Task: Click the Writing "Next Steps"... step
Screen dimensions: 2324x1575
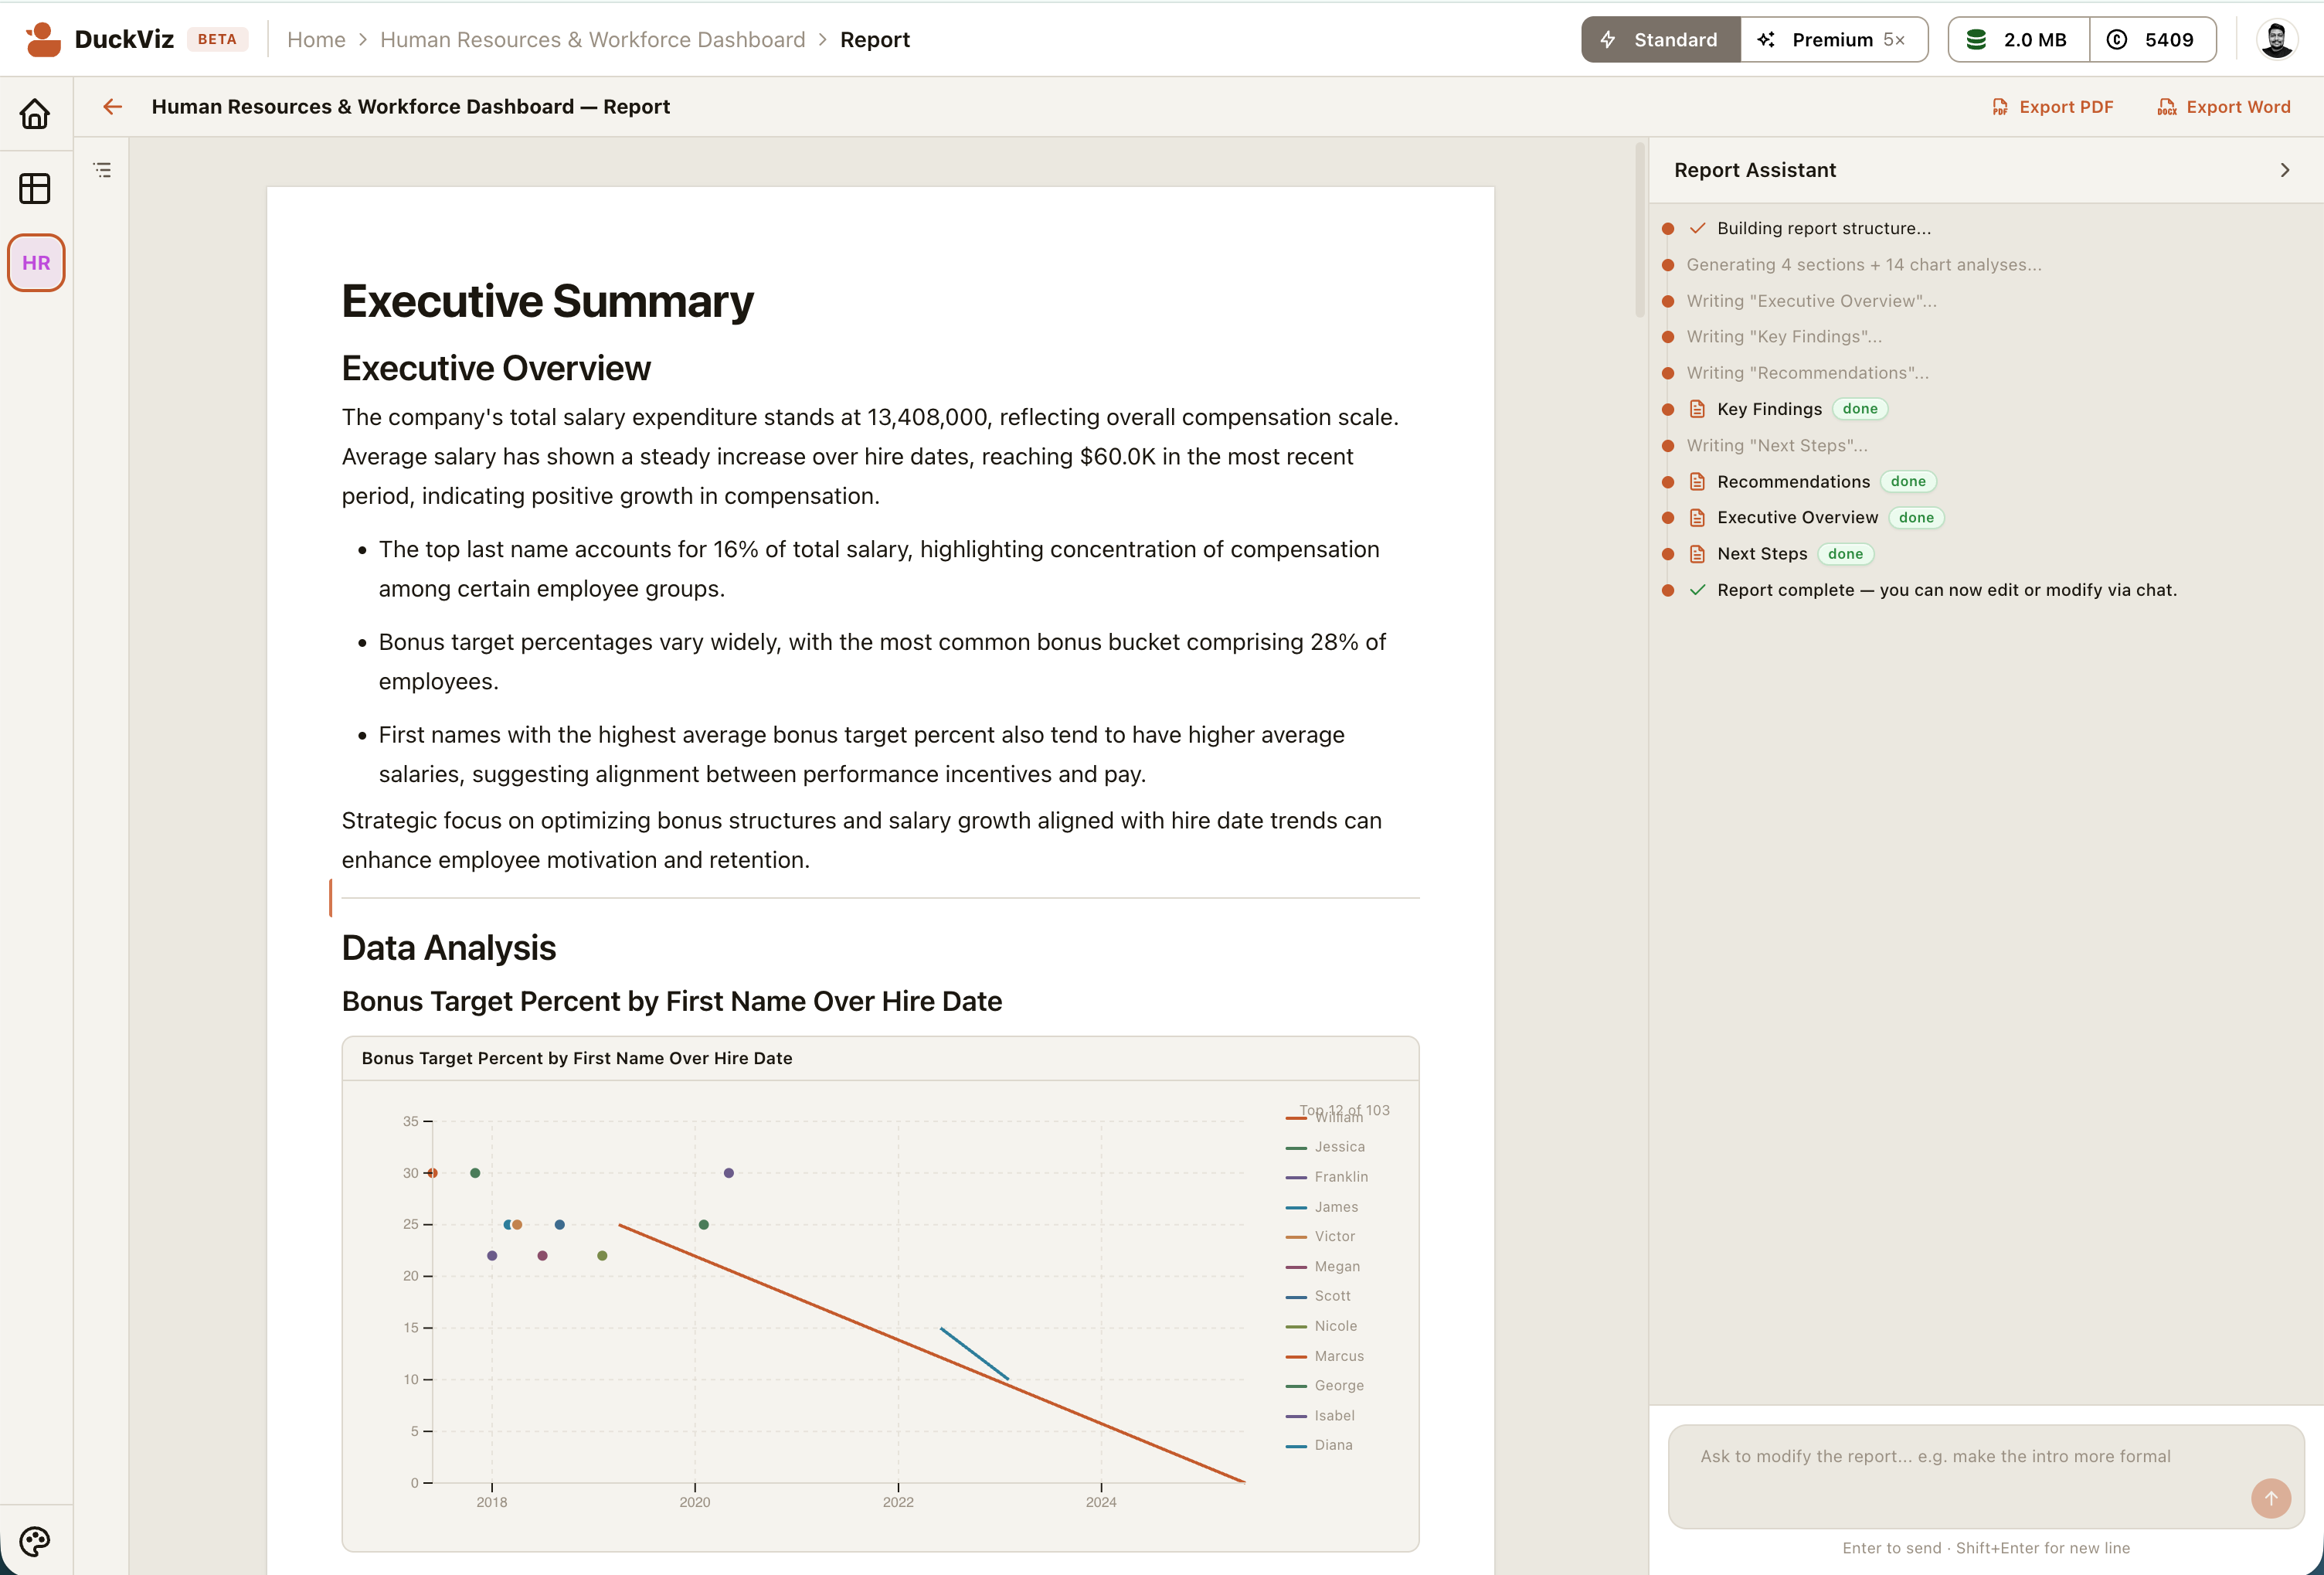Action: (x=1777, y=446)
